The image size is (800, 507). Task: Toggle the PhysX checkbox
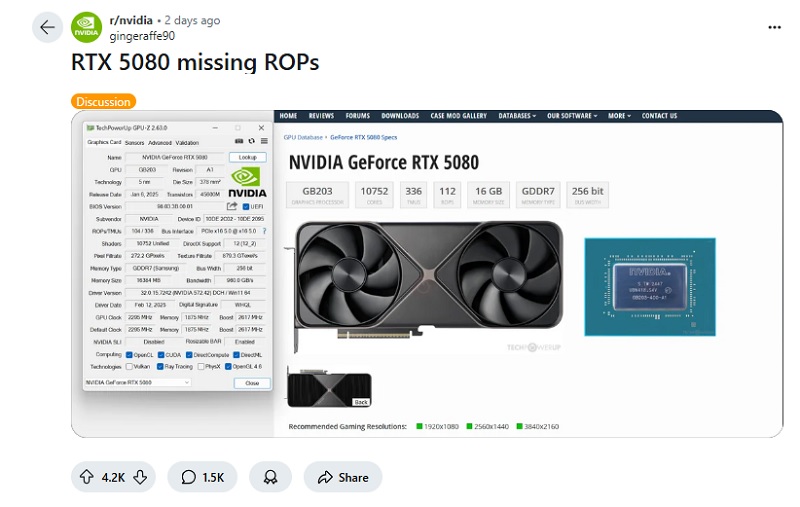203,366
